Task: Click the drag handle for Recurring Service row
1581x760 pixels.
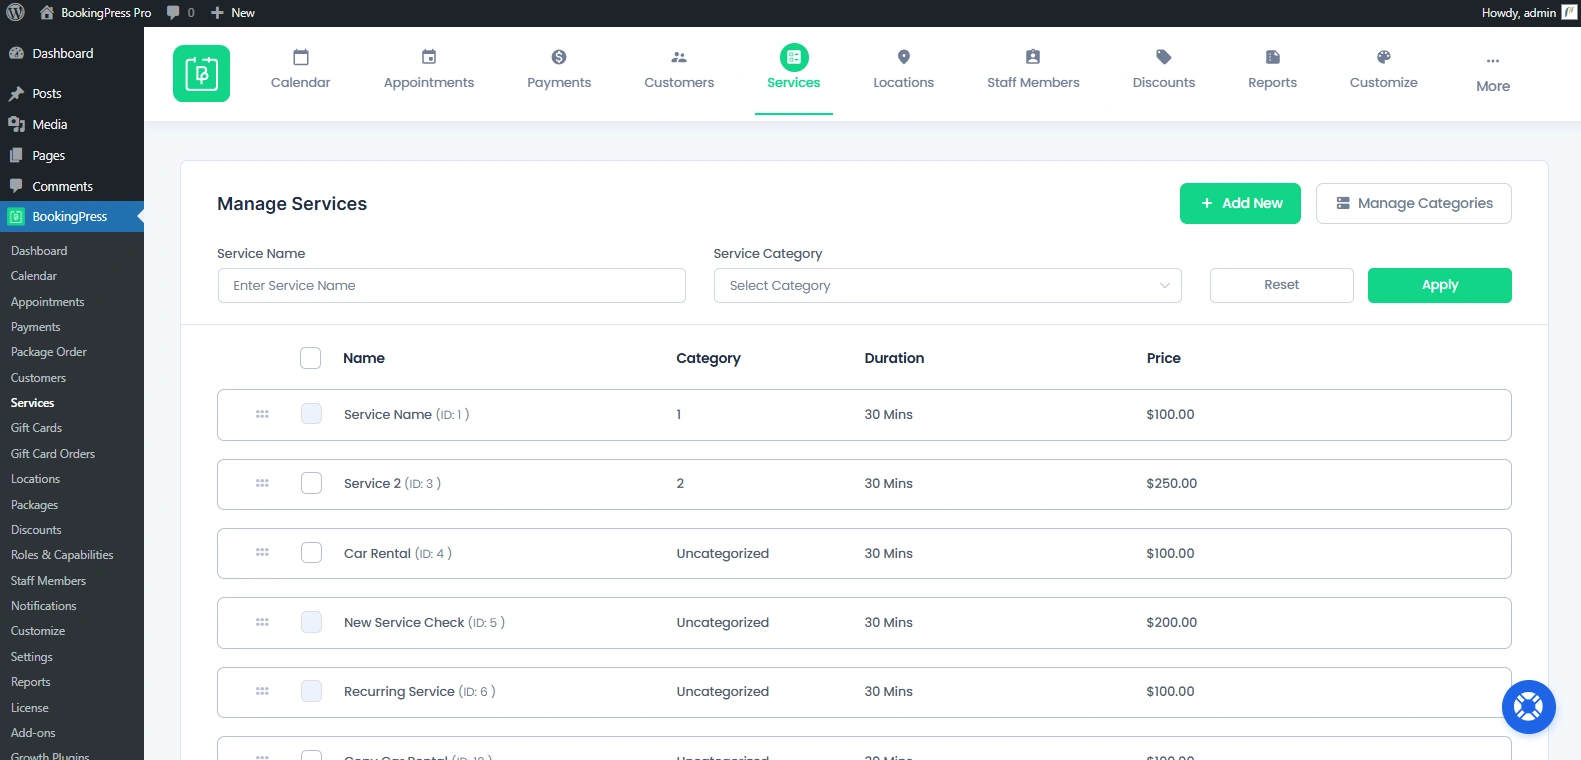Action: click(x=262, y=691)
